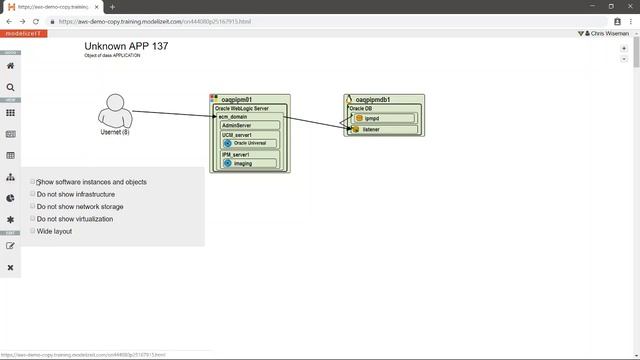Click the filter funnel icon near username

click(580, 33)
